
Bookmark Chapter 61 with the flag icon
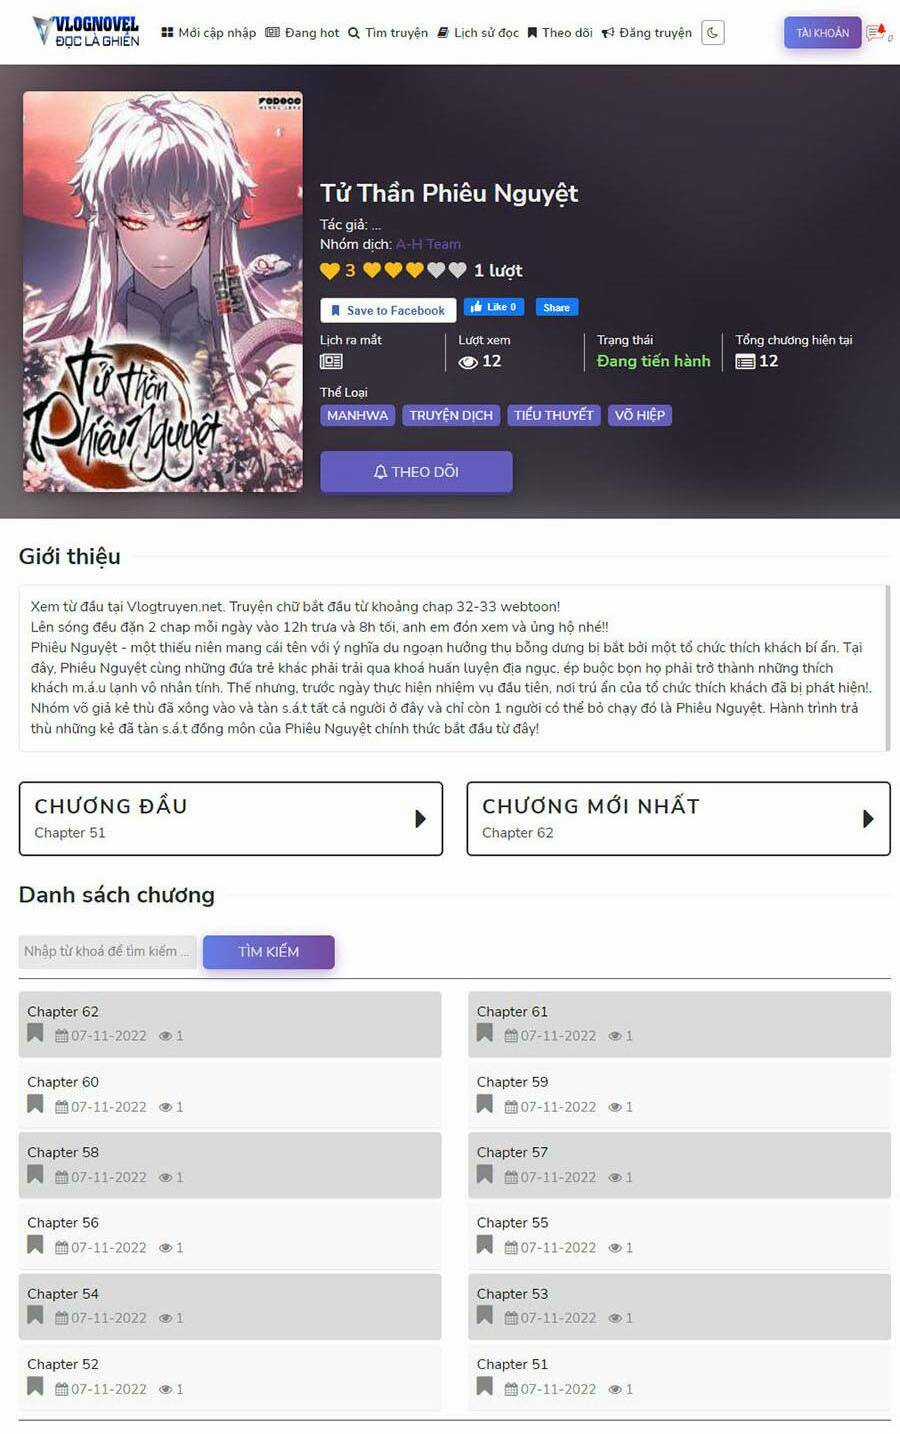(485, 1034)
